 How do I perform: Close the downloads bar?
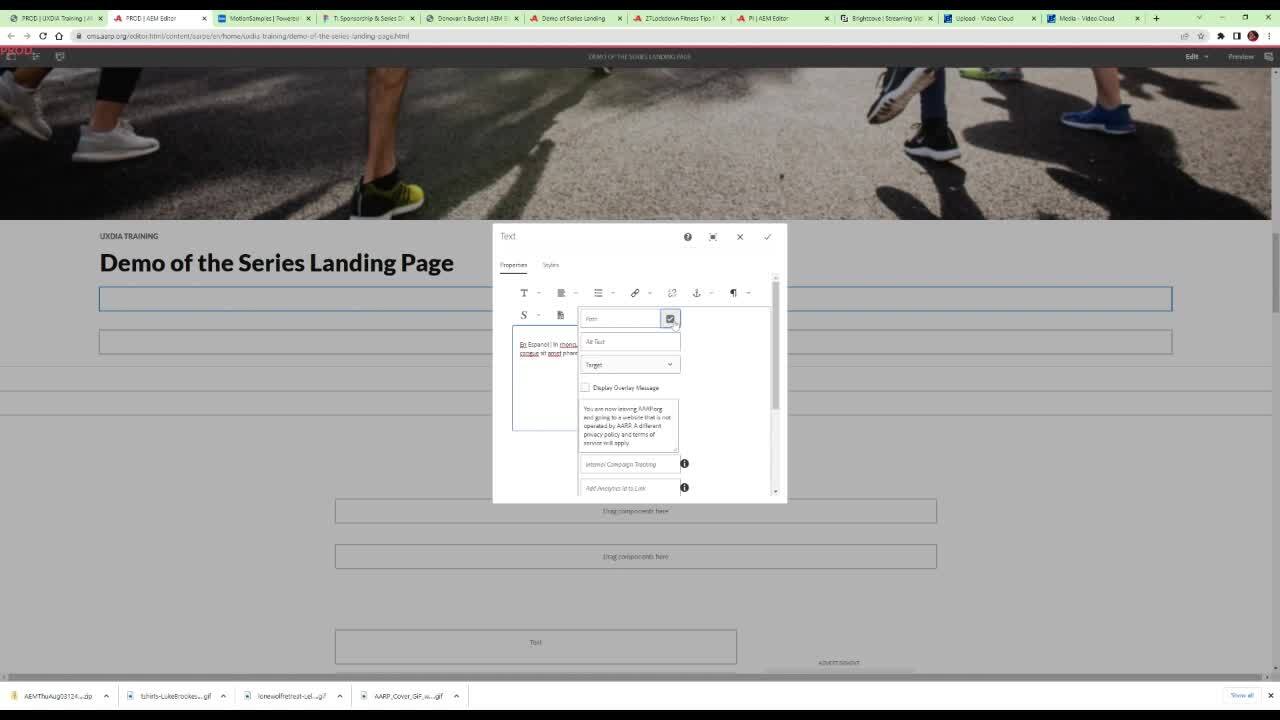[x=1271, y=696]
